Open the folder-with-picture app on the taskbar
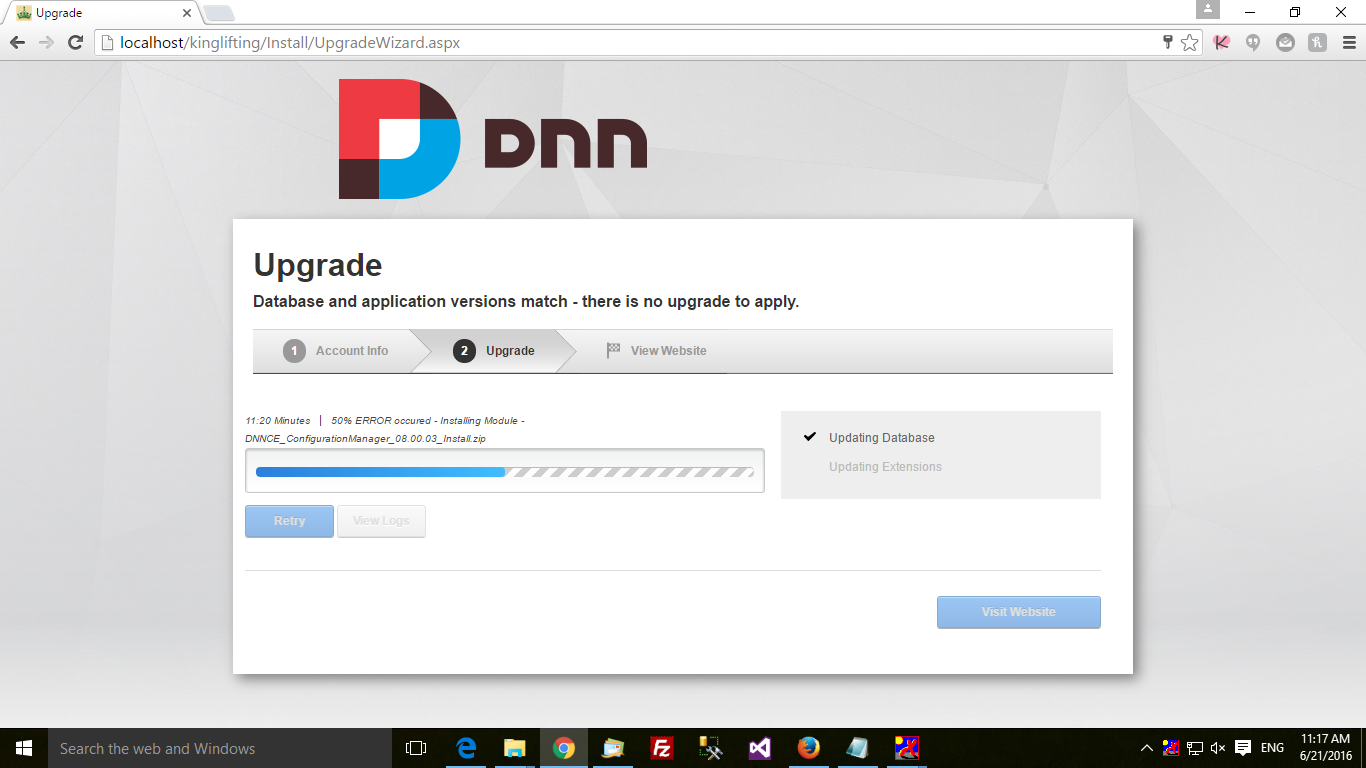The width and height of the screenshot is (1366, 768). (613, 748)
